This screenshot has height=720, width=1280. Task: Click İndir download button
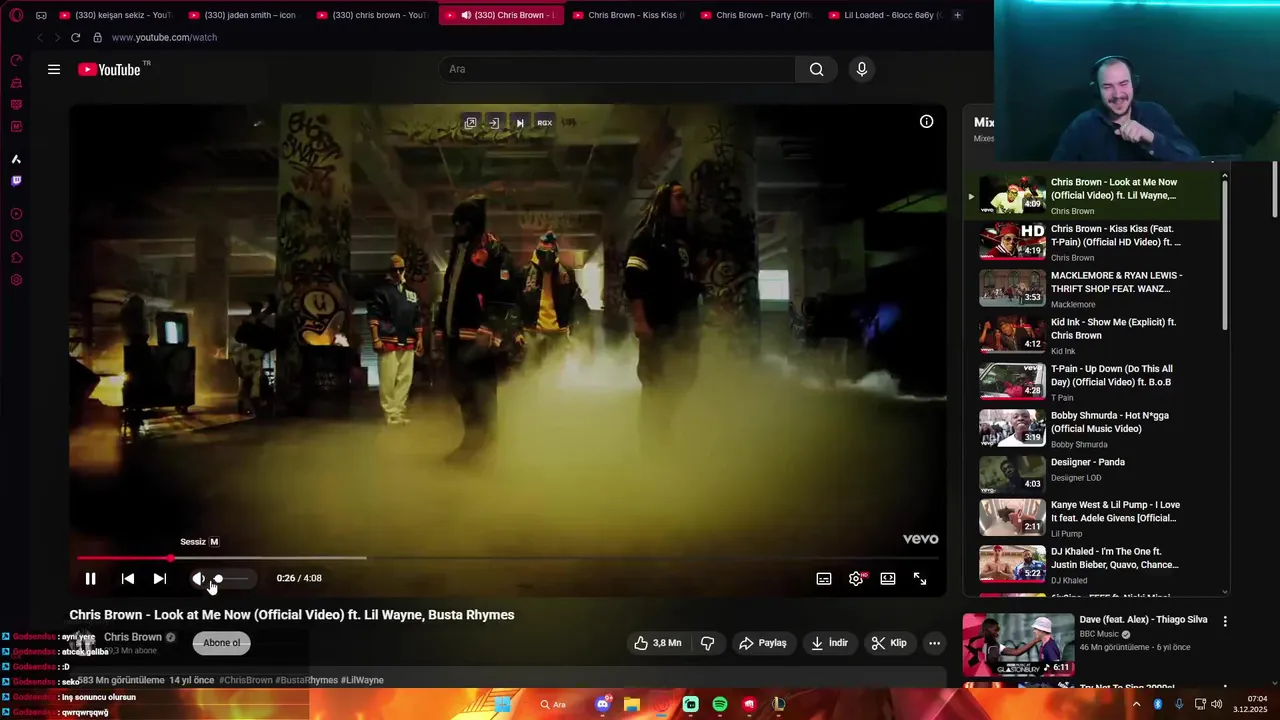pyautogui.click(x=829, y=643)
